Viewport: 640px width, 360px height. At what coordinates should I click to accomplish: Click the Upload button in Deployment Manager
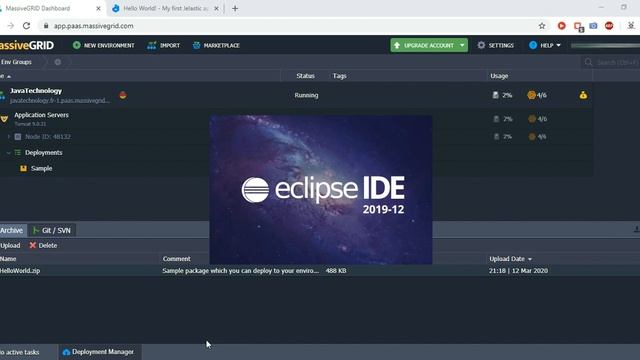tap(10, 245)
